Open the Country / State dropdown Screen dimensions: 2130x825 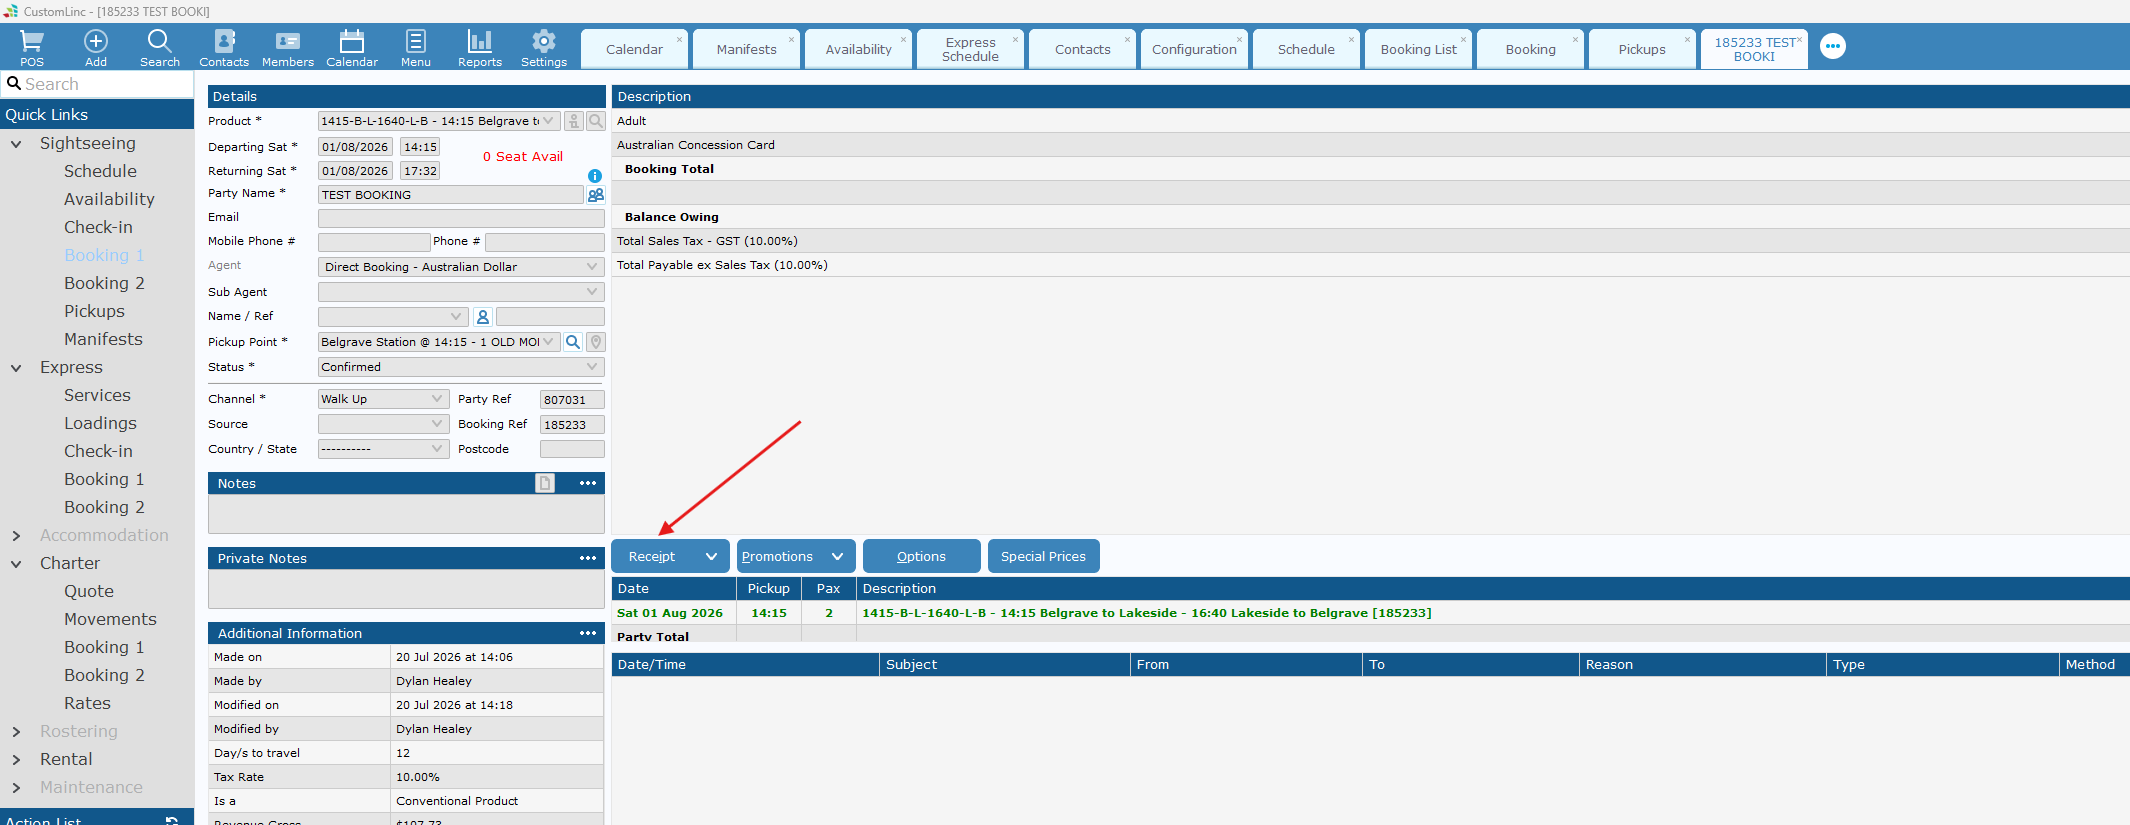click(437, 449)
